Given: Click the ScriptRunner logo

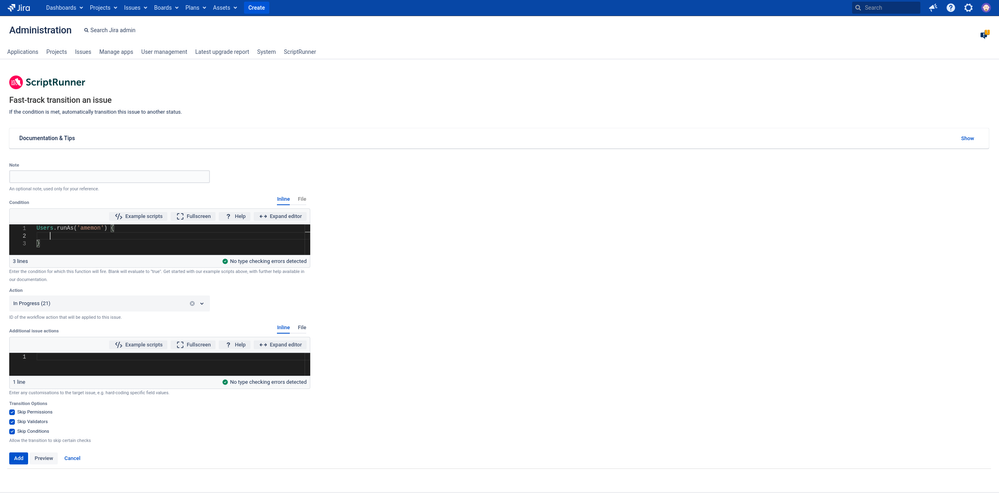Looking at the screenshot, I should (47, 82).
